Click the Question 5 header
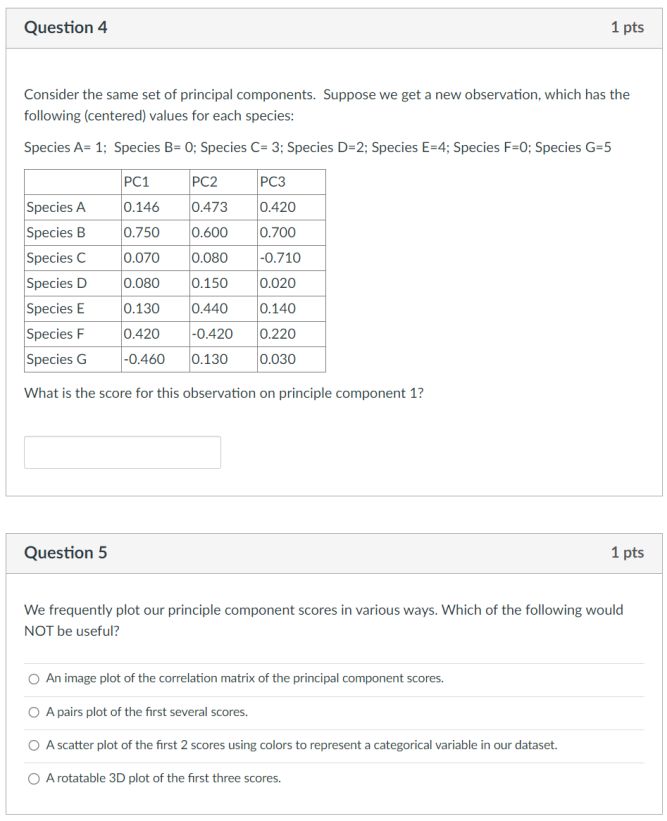The image size is (667, 821). (65, 552)
